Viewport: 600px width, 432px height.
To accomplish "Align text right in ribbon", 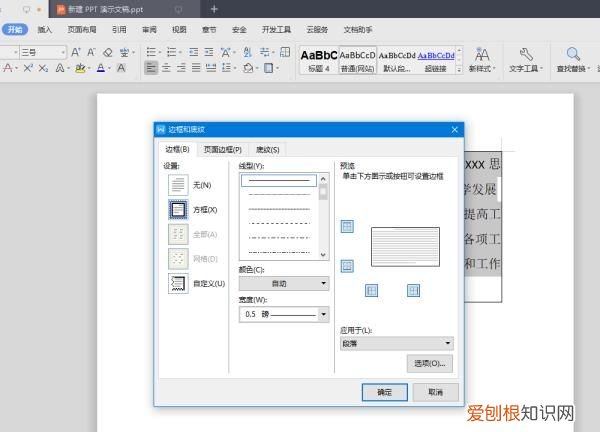I will tap(181, 68).
